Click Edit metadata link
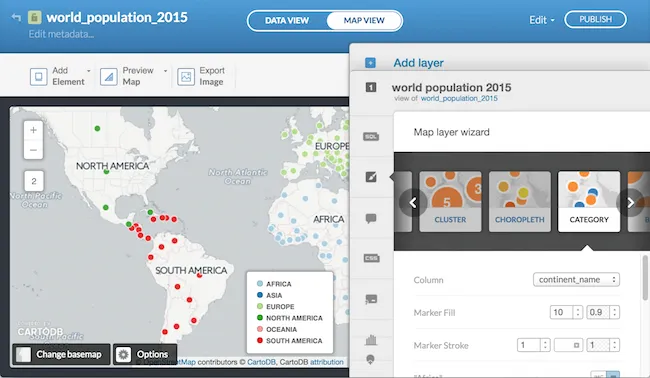 (61, 34)
